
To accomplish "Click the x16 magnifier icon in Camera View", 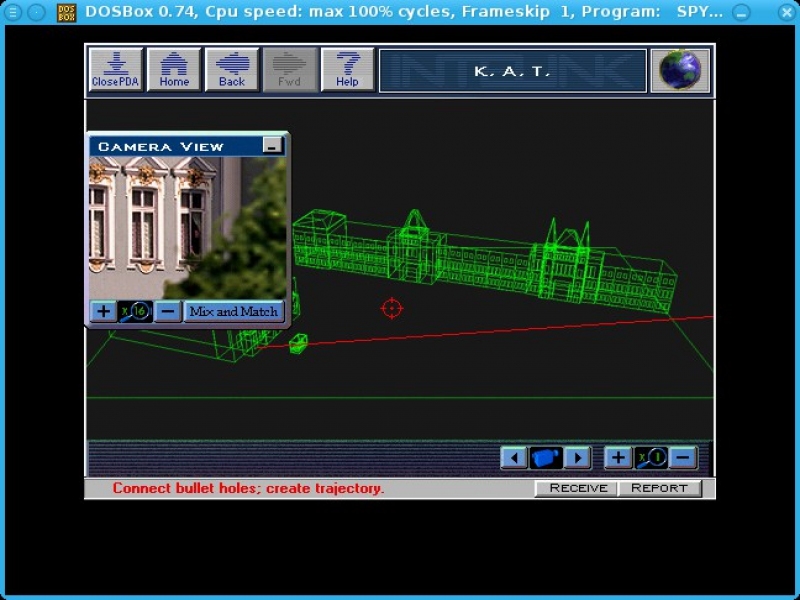I will [x=135, y=311].
